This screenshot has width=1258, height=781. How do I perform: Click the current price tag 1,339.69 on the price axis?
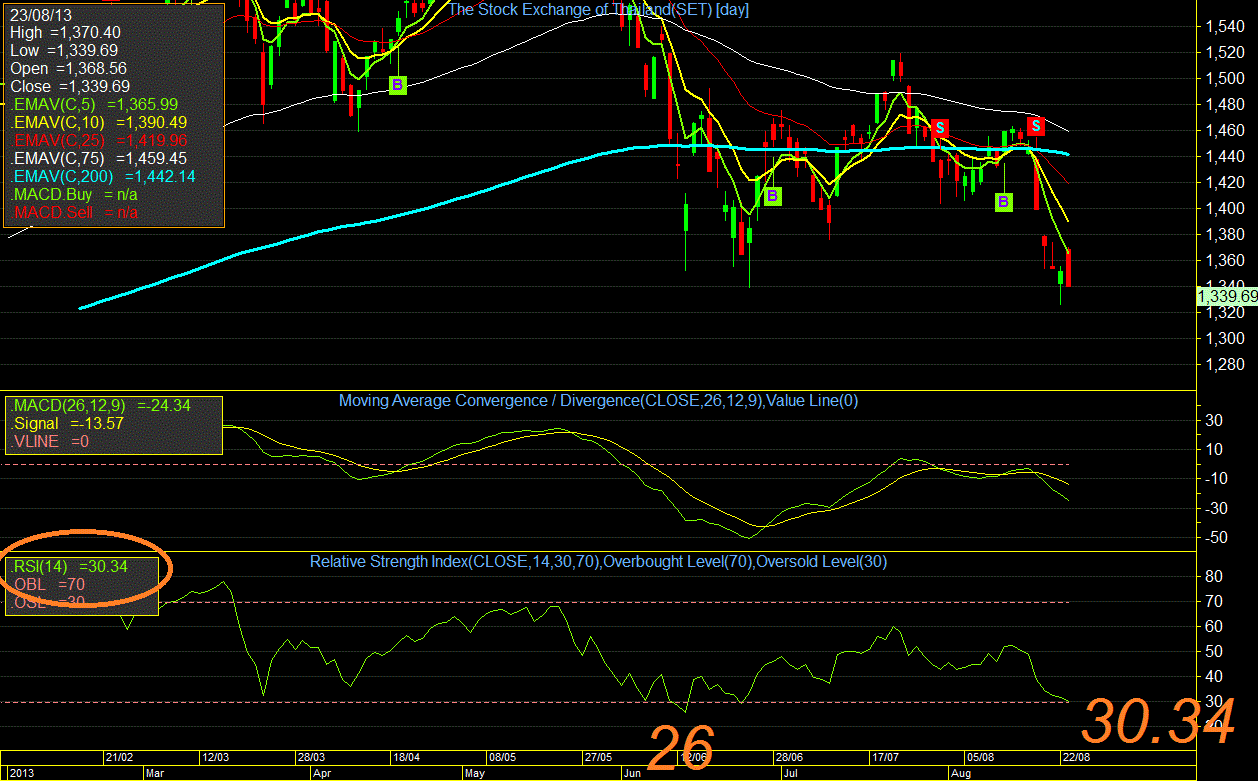click(1227, 296)
